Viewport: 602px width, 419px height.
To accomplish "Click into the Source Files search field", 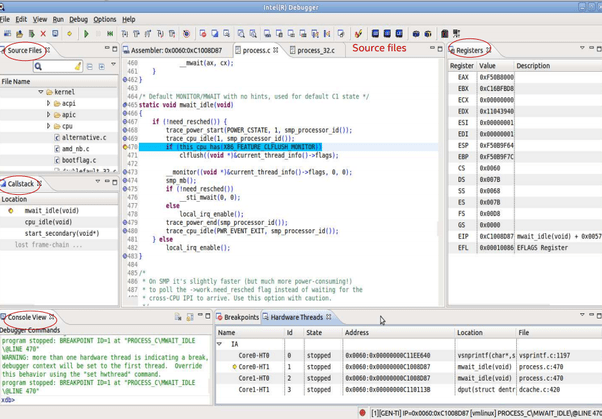I will pyautogui.click(x=58, y=66).
